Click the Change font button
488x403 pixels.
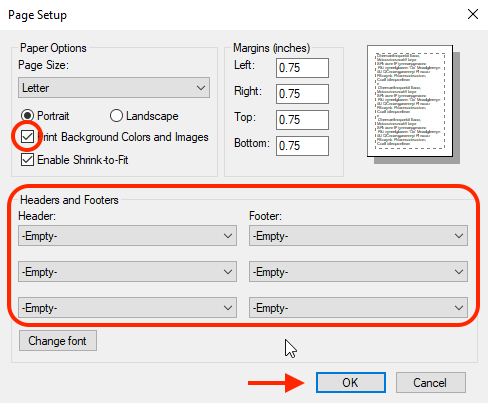coord(58,341)
